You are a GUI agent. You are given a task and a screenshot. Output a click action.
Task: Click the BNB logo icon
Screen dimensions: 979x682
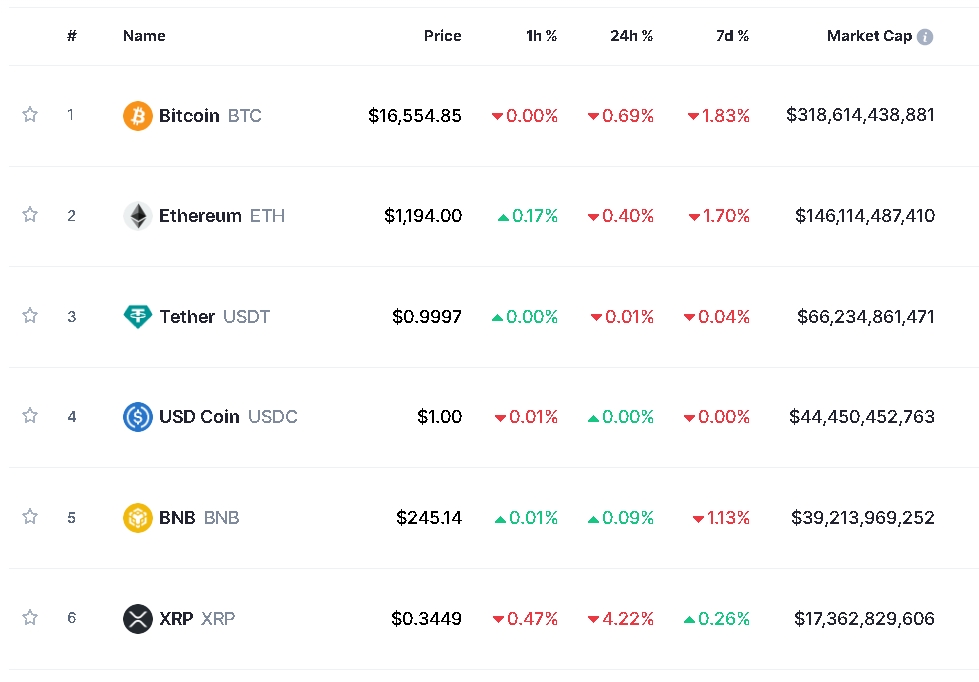tap(137, 518)
